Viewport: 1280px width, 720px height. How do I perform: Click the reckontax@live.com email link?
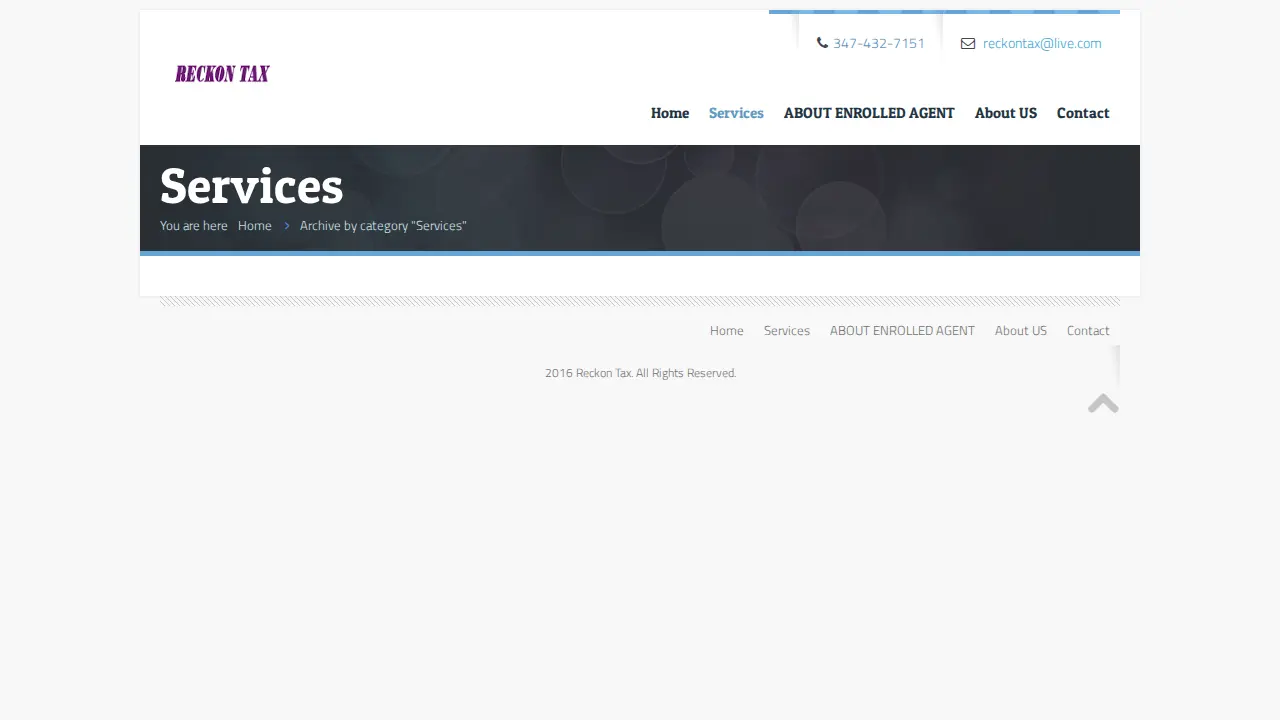pos(1042,43)
